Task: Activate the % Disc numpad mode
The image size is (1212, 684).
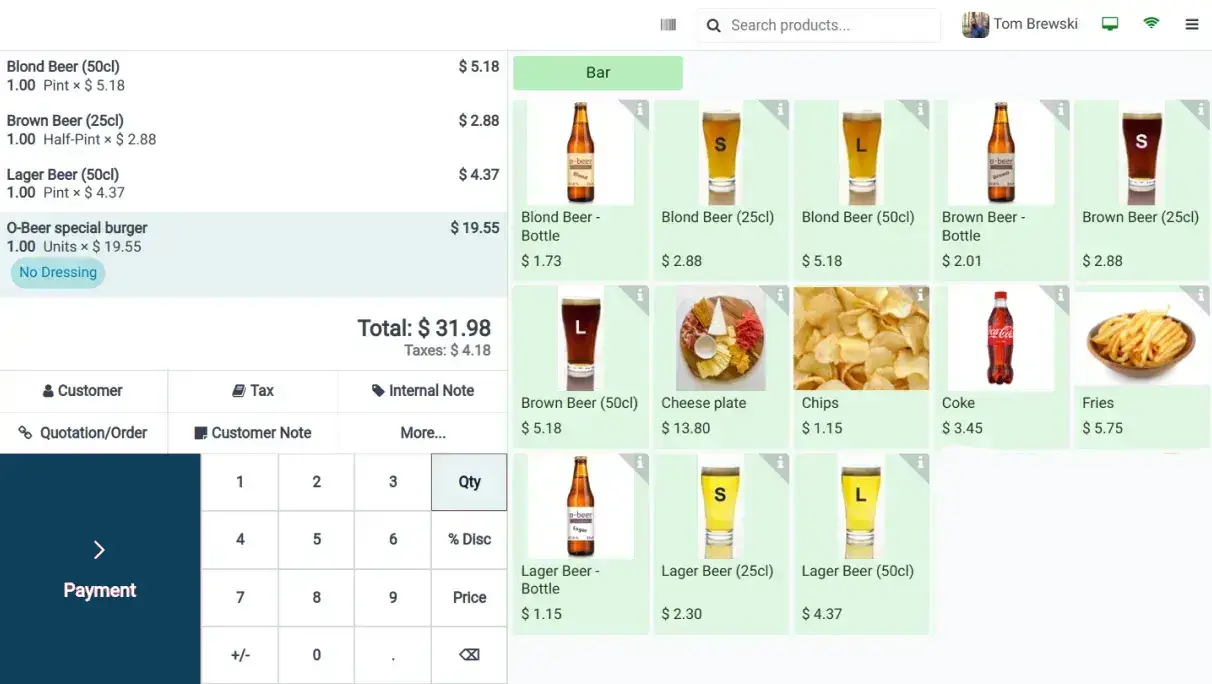Action: 469,540
